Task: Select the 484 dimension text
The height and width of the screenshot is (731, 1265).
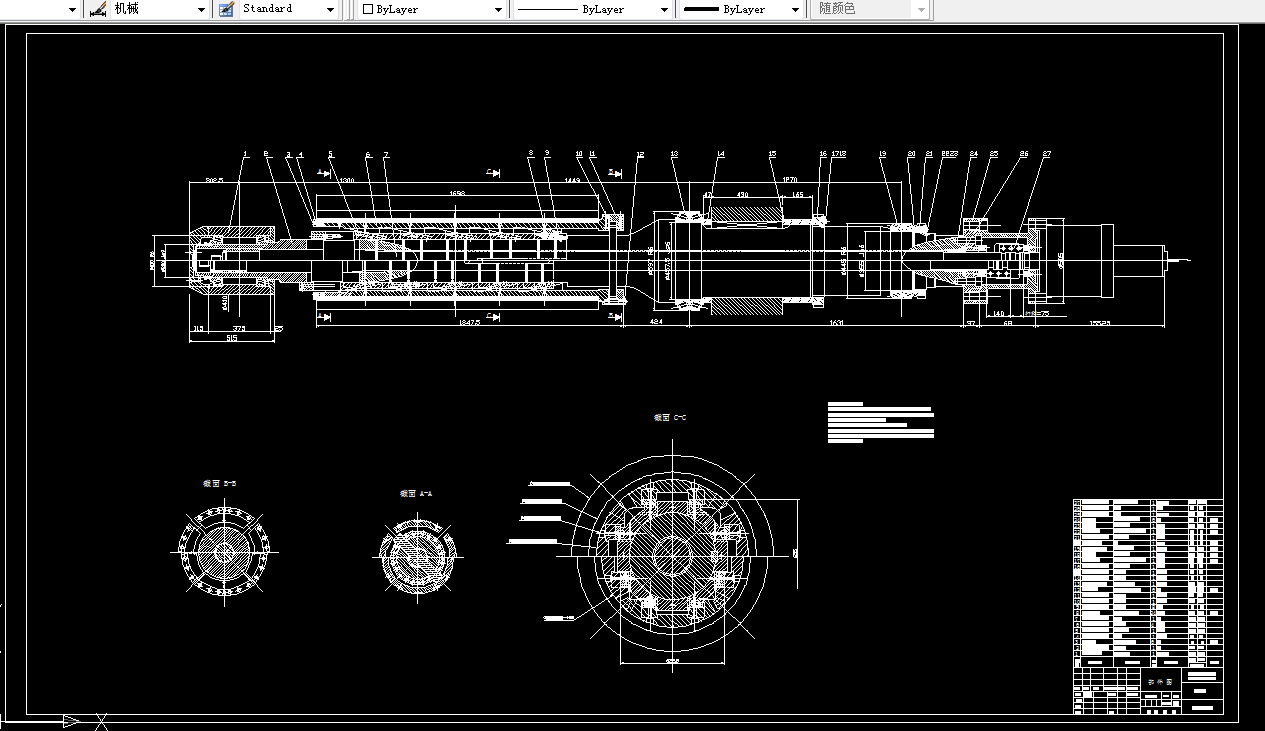Action: (x=657, y=322)
